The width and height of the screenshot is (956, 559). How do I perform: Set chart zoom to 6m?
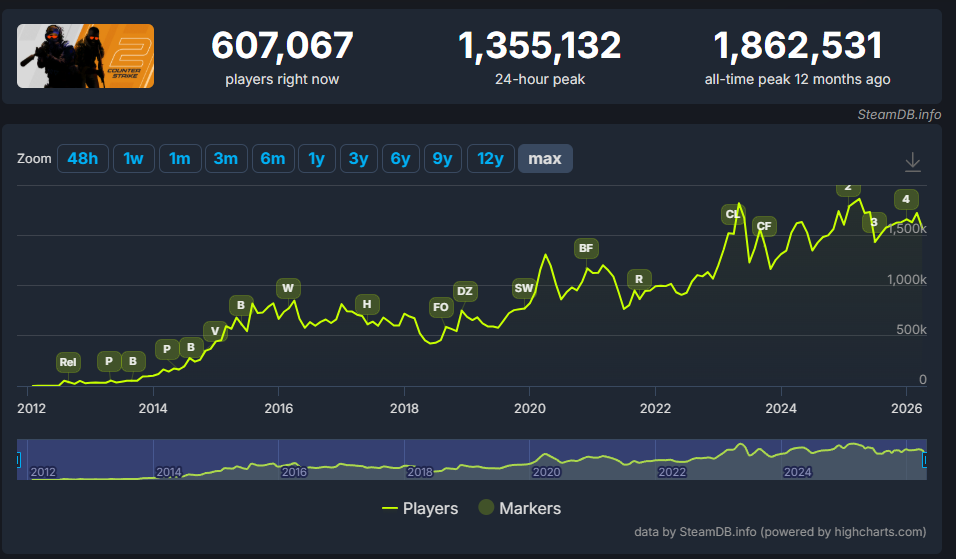(273, 158)
